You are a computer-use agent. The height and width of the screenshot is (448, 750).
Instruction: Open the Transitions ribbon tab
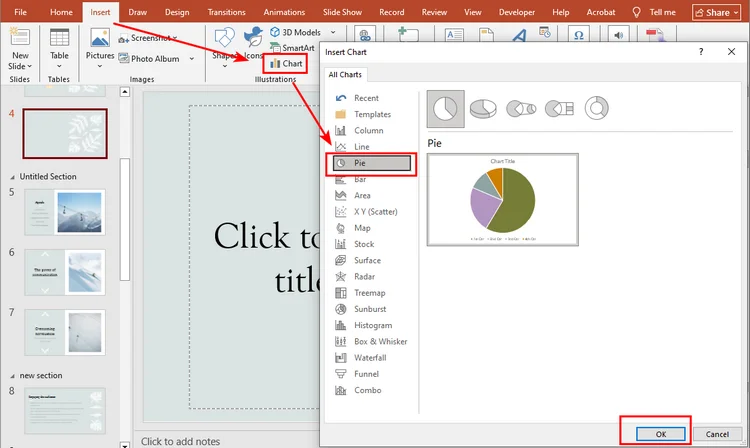tap(226, 12)
